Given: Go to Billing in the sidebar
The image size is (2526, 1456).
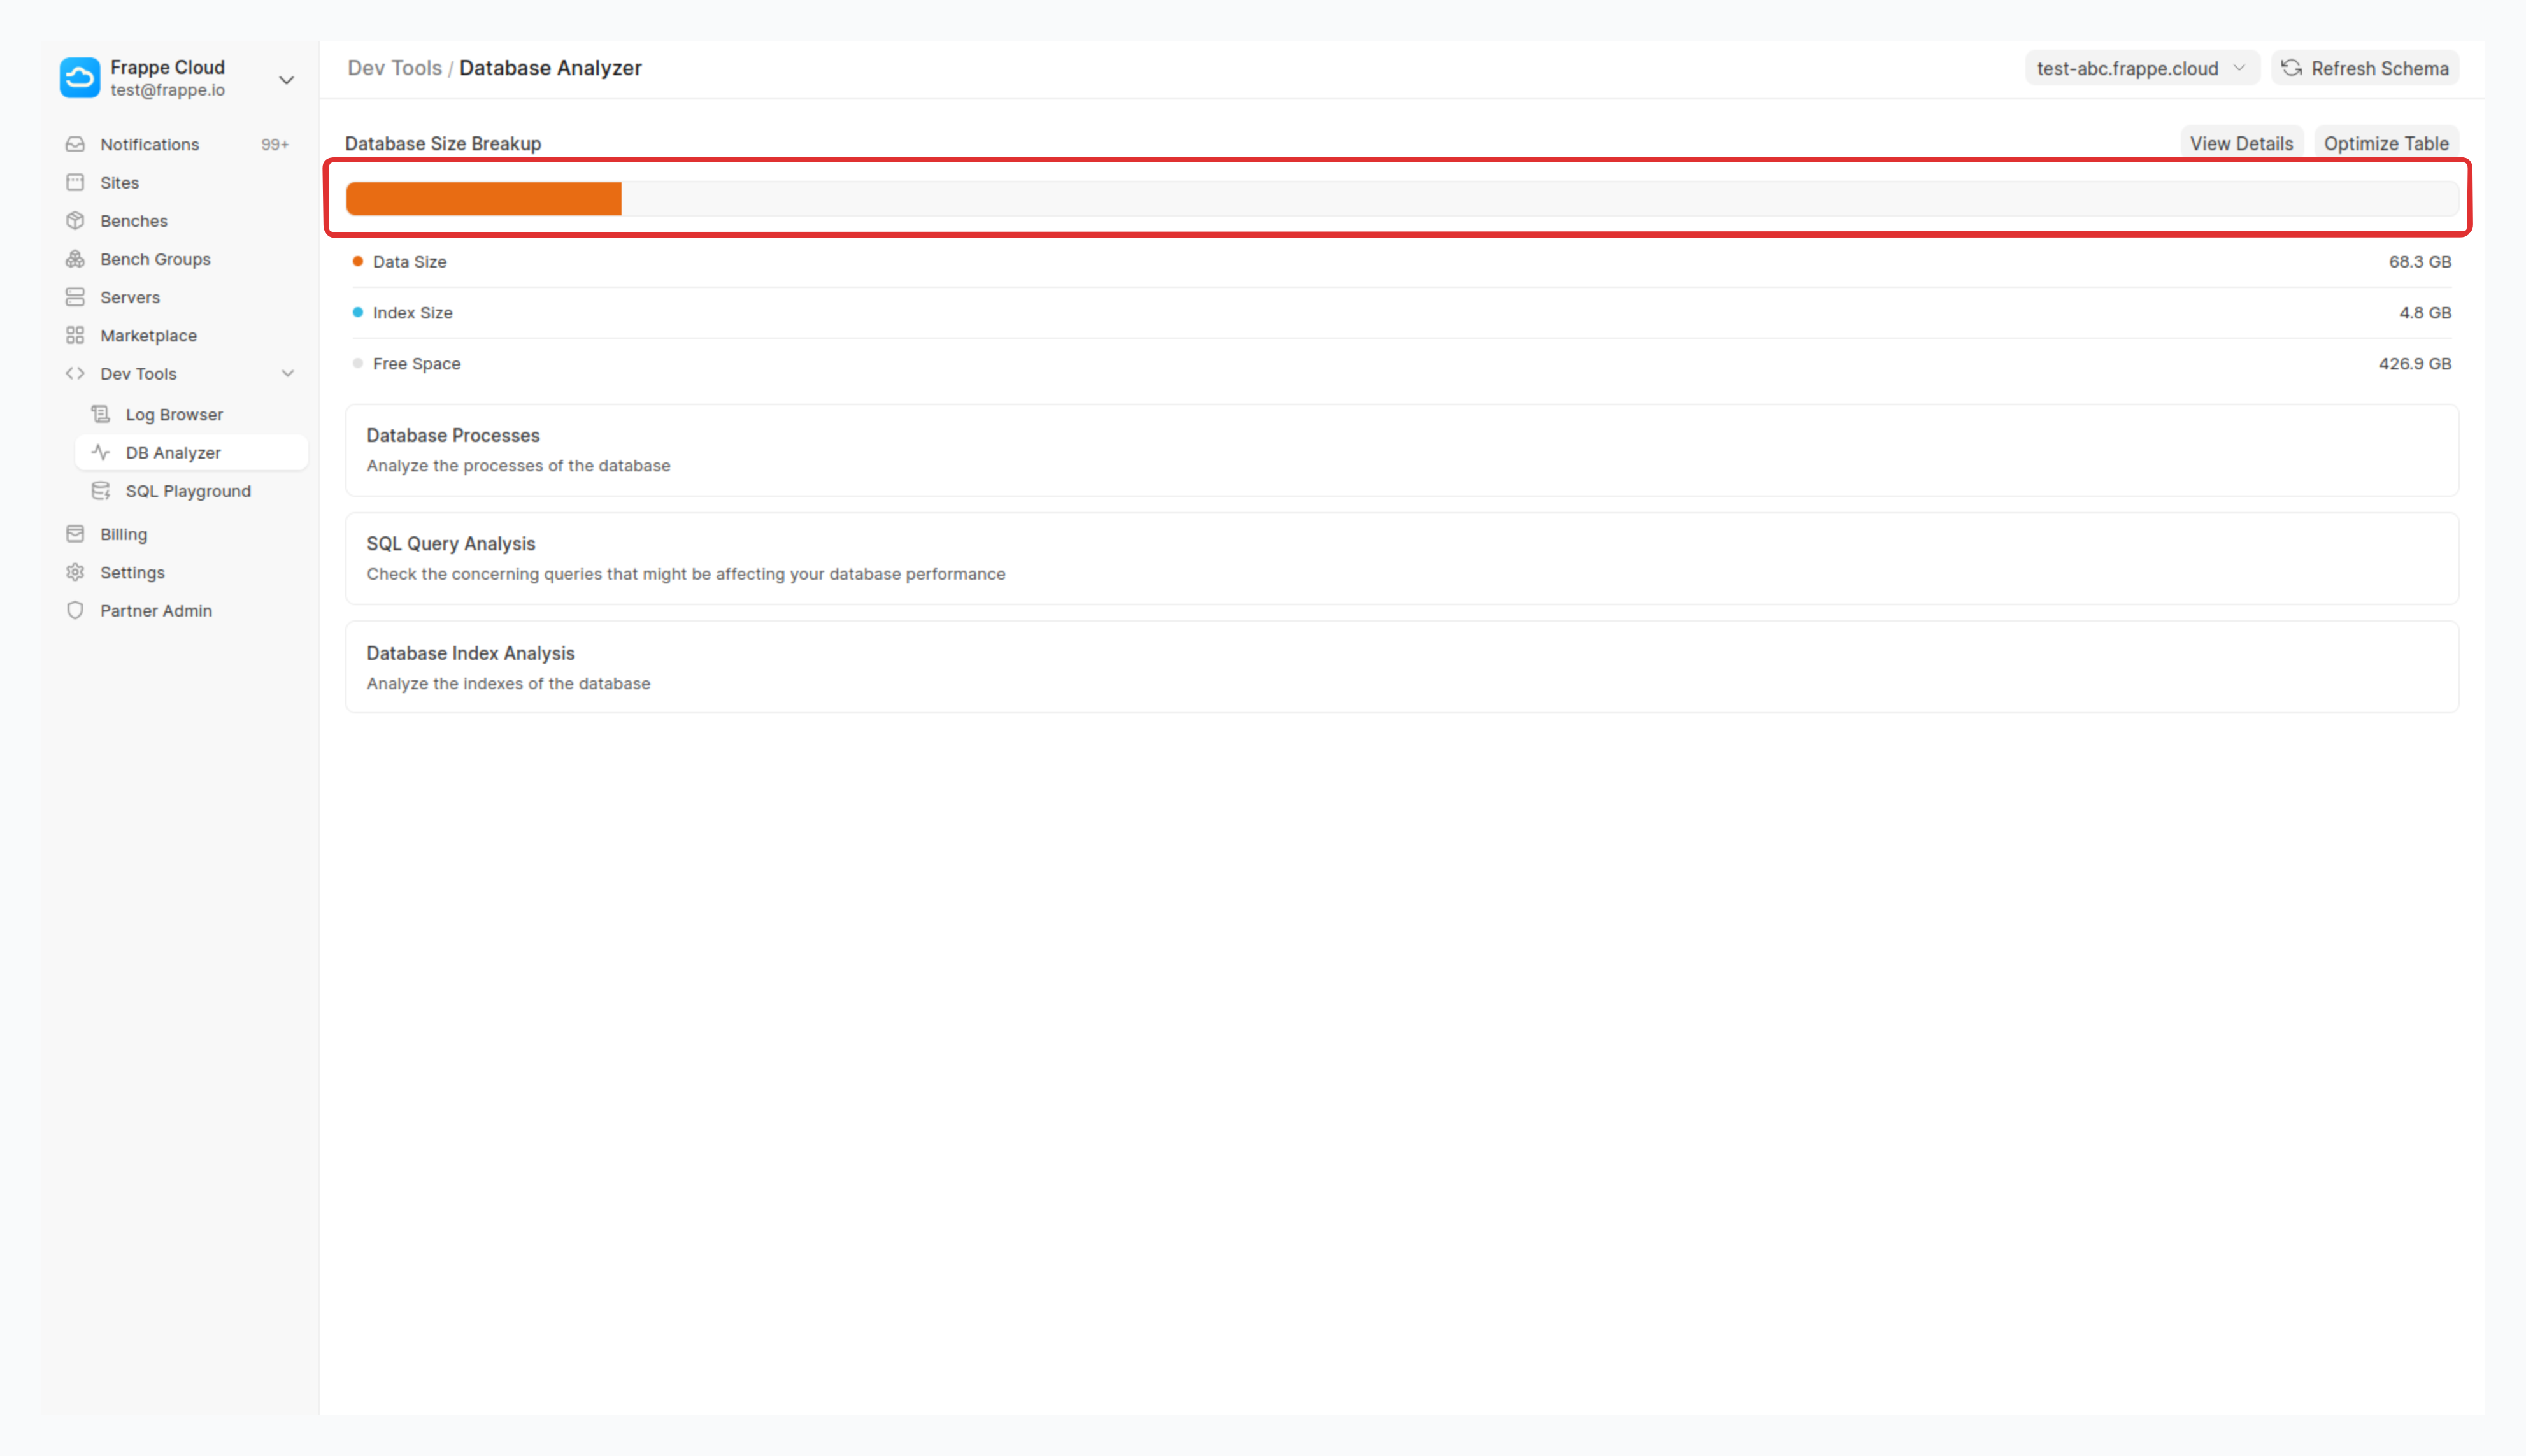Looking at the screenshot, I should (177, 534).
